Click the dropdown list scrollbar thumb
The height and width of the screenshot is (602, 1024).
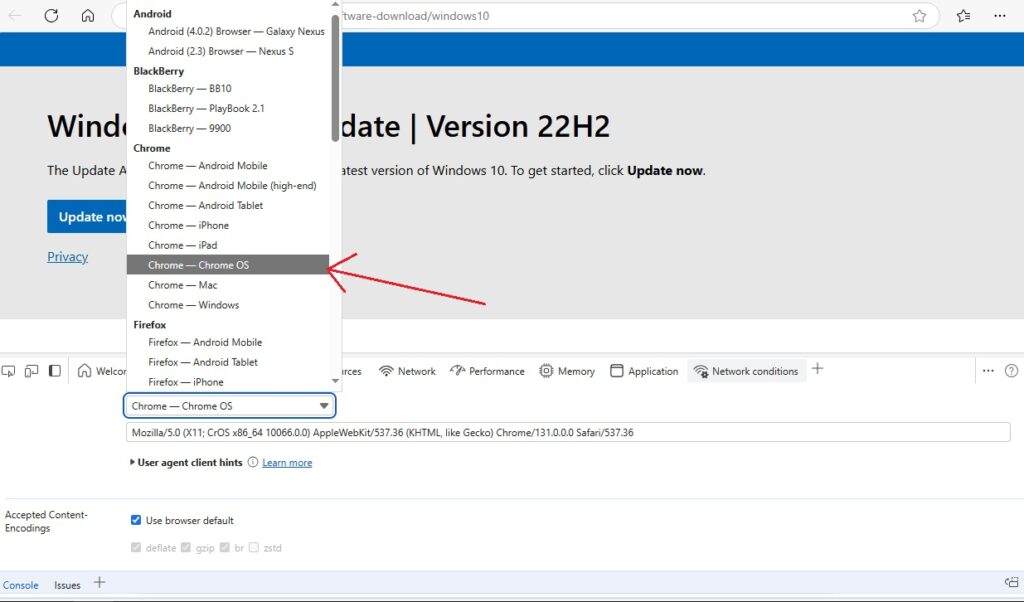coord(335,77)
